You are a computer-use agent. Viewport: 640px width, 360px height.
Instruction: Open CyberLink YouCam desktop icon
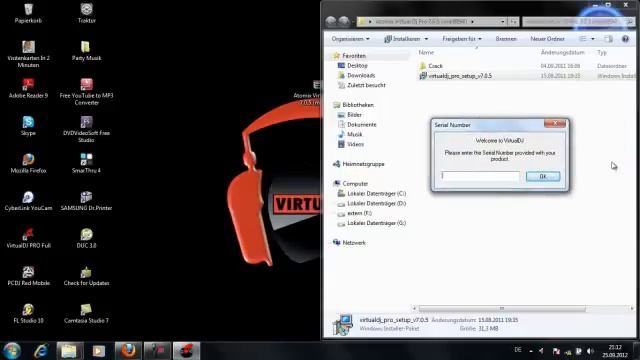(x=28, y=201)
